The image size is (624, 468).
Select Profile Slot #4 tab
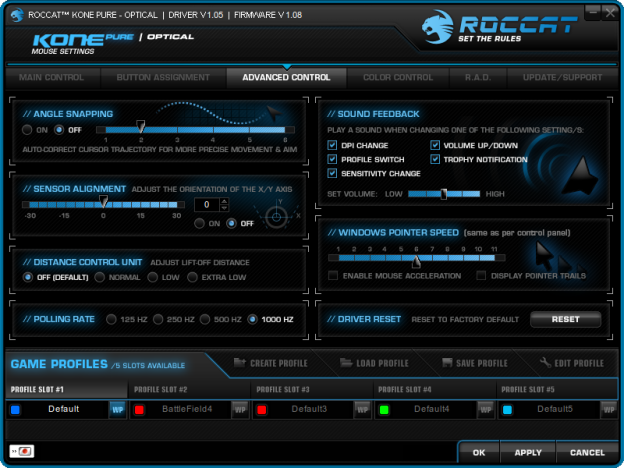point(435,389)
